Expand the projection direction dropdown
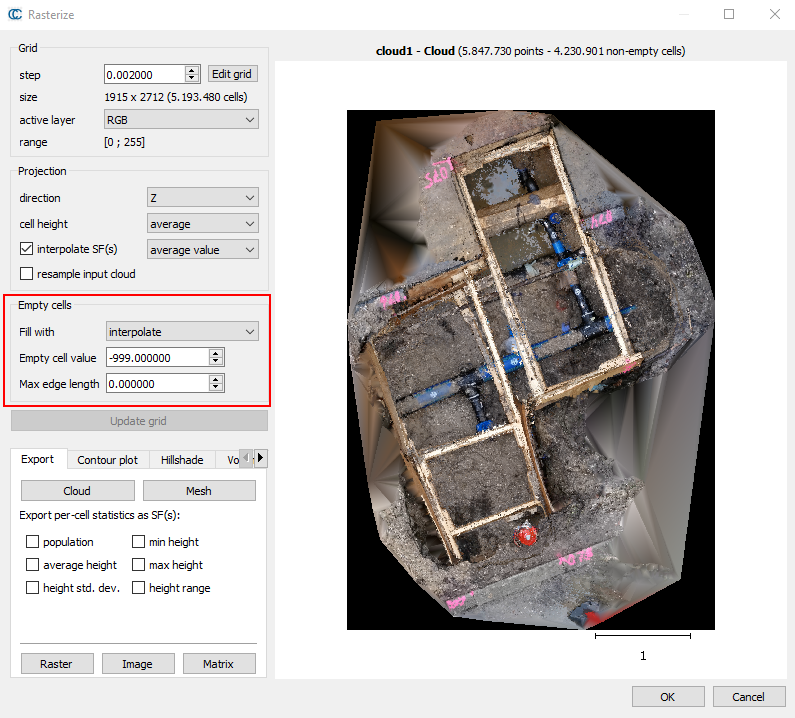Screen dimensions: 795x718 point(202,198)
